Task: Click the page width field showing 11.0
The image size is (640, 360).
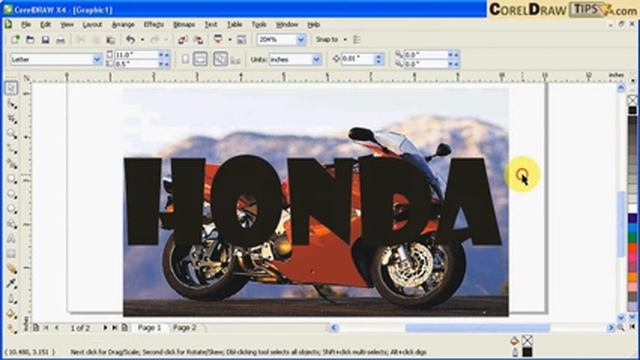Action: pos(136,55)
